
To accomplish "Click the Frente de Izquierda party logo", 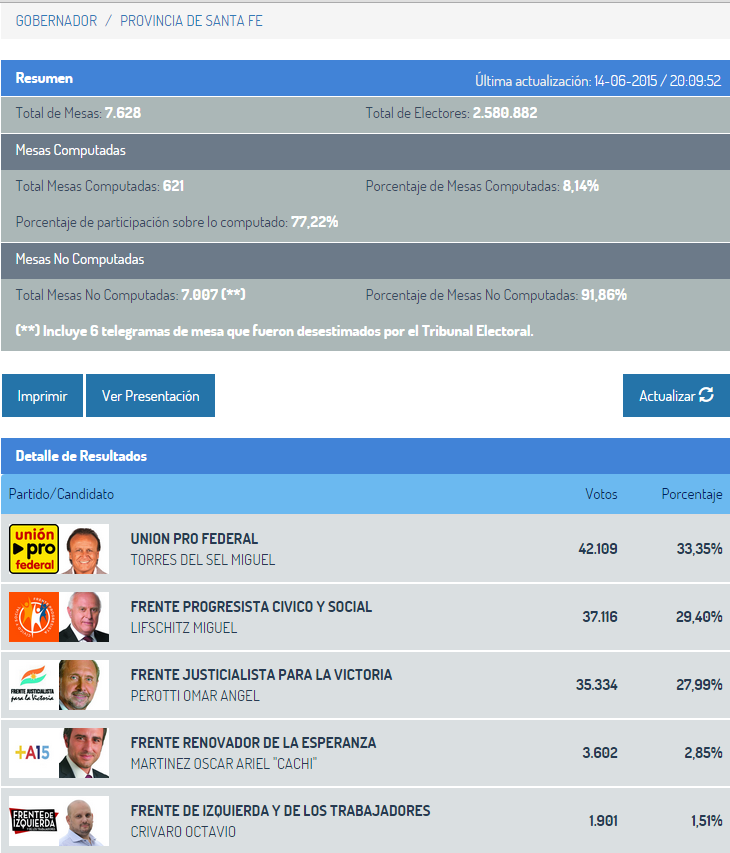I will click(x=34, y=821).
